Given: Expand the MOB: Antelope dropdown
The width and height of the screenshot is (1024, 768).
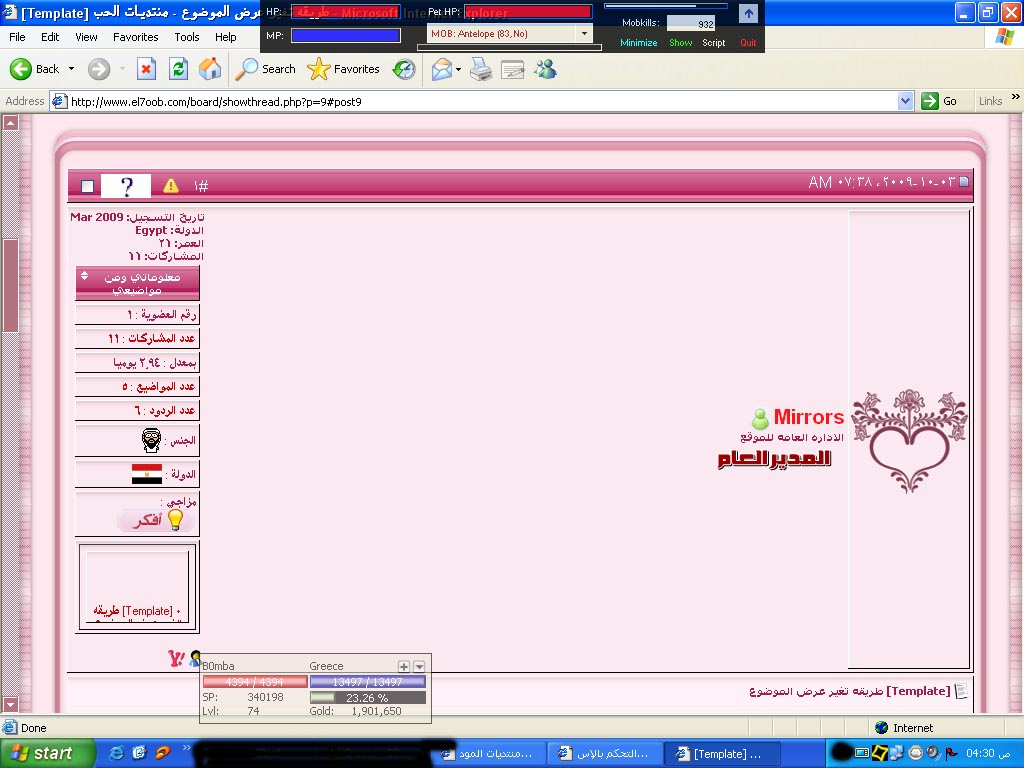Looking at the screenshot, I should coord(584,33).
